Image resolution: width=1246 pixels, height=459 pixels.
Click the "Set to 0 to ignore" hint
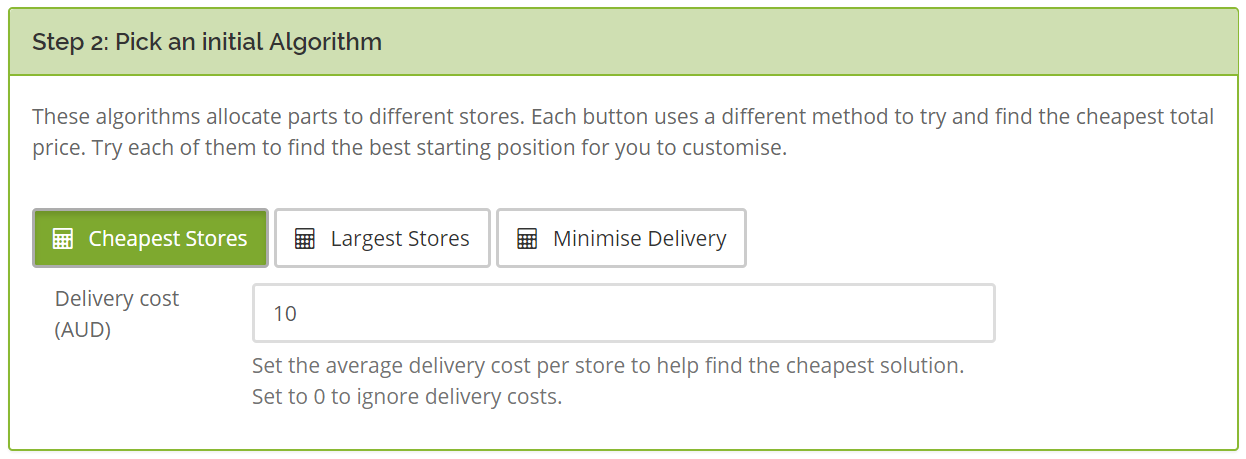pos(407,396)
